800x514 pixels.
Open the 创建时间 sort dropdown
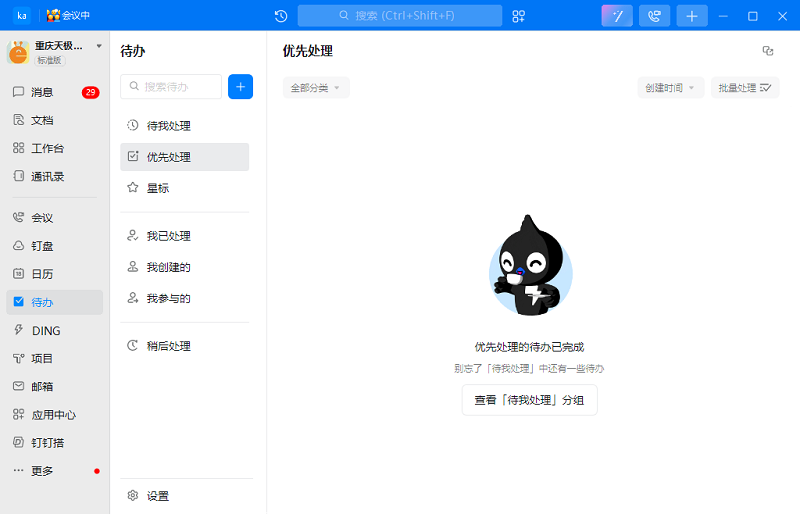point(670,88)
